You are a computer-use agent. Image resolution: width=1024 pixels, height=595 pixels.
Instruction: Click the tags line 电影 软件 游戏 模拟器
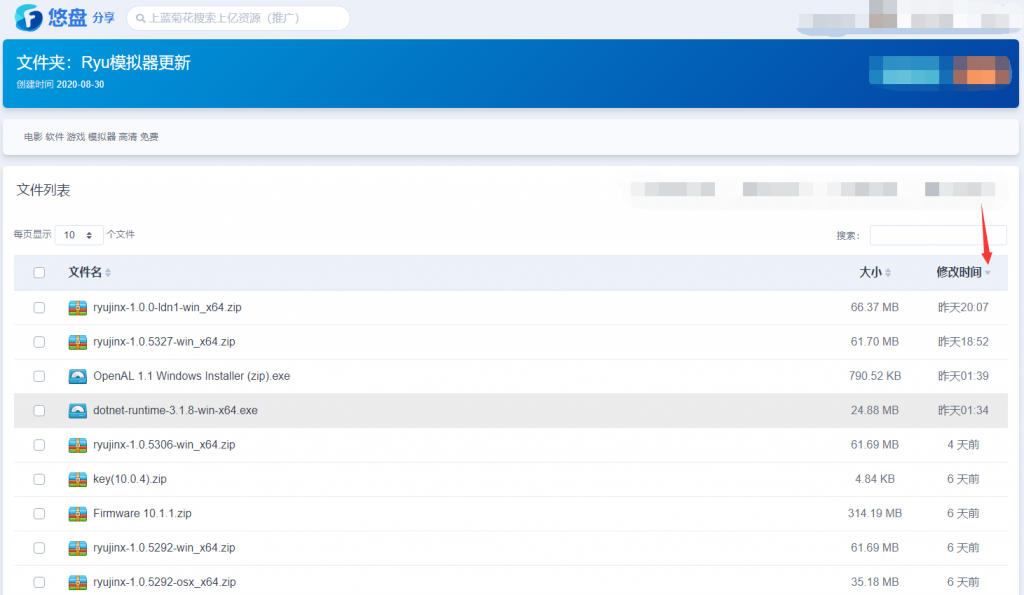[x=91, y=137]
